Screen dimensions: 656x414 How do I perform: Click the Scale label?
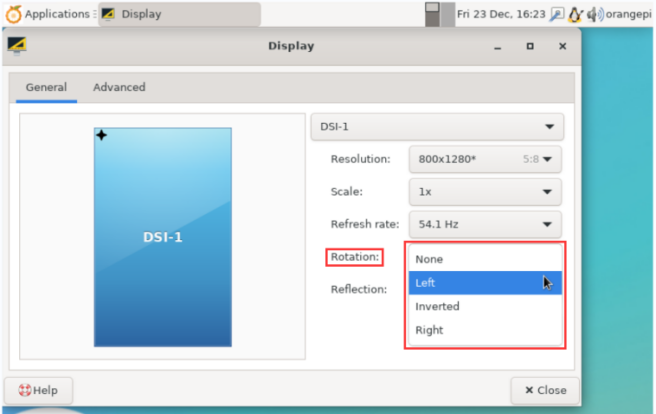tap(347, 192)
